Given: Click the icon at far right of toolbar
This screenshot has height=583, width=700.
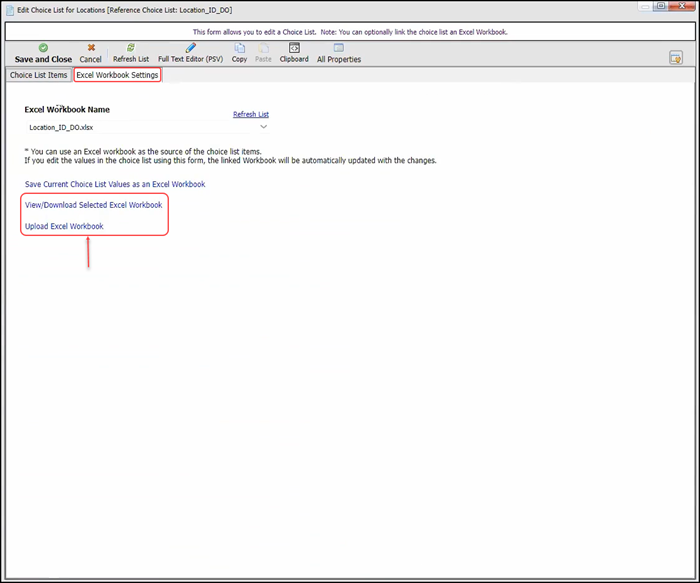Looking at the screenshot, I should coord(676,58).
